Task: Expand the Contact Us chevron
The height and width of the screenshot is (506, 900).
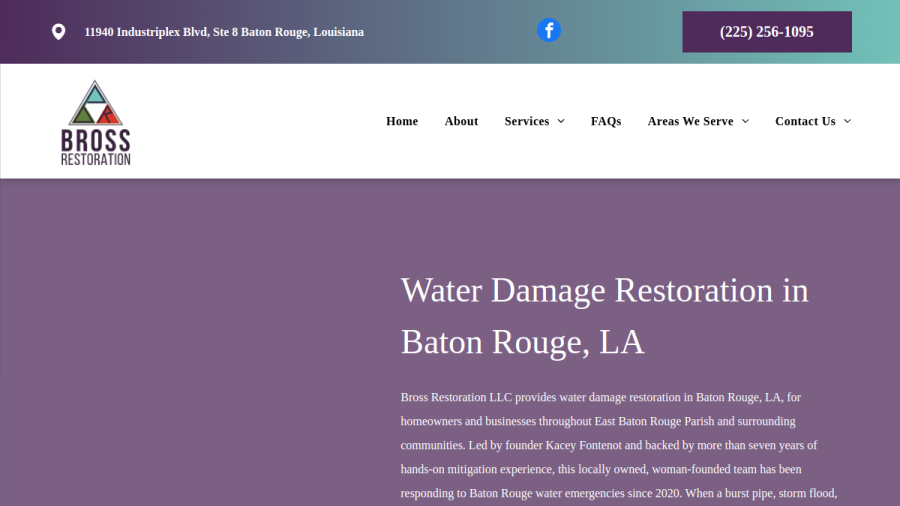Action: pos(848,121)
